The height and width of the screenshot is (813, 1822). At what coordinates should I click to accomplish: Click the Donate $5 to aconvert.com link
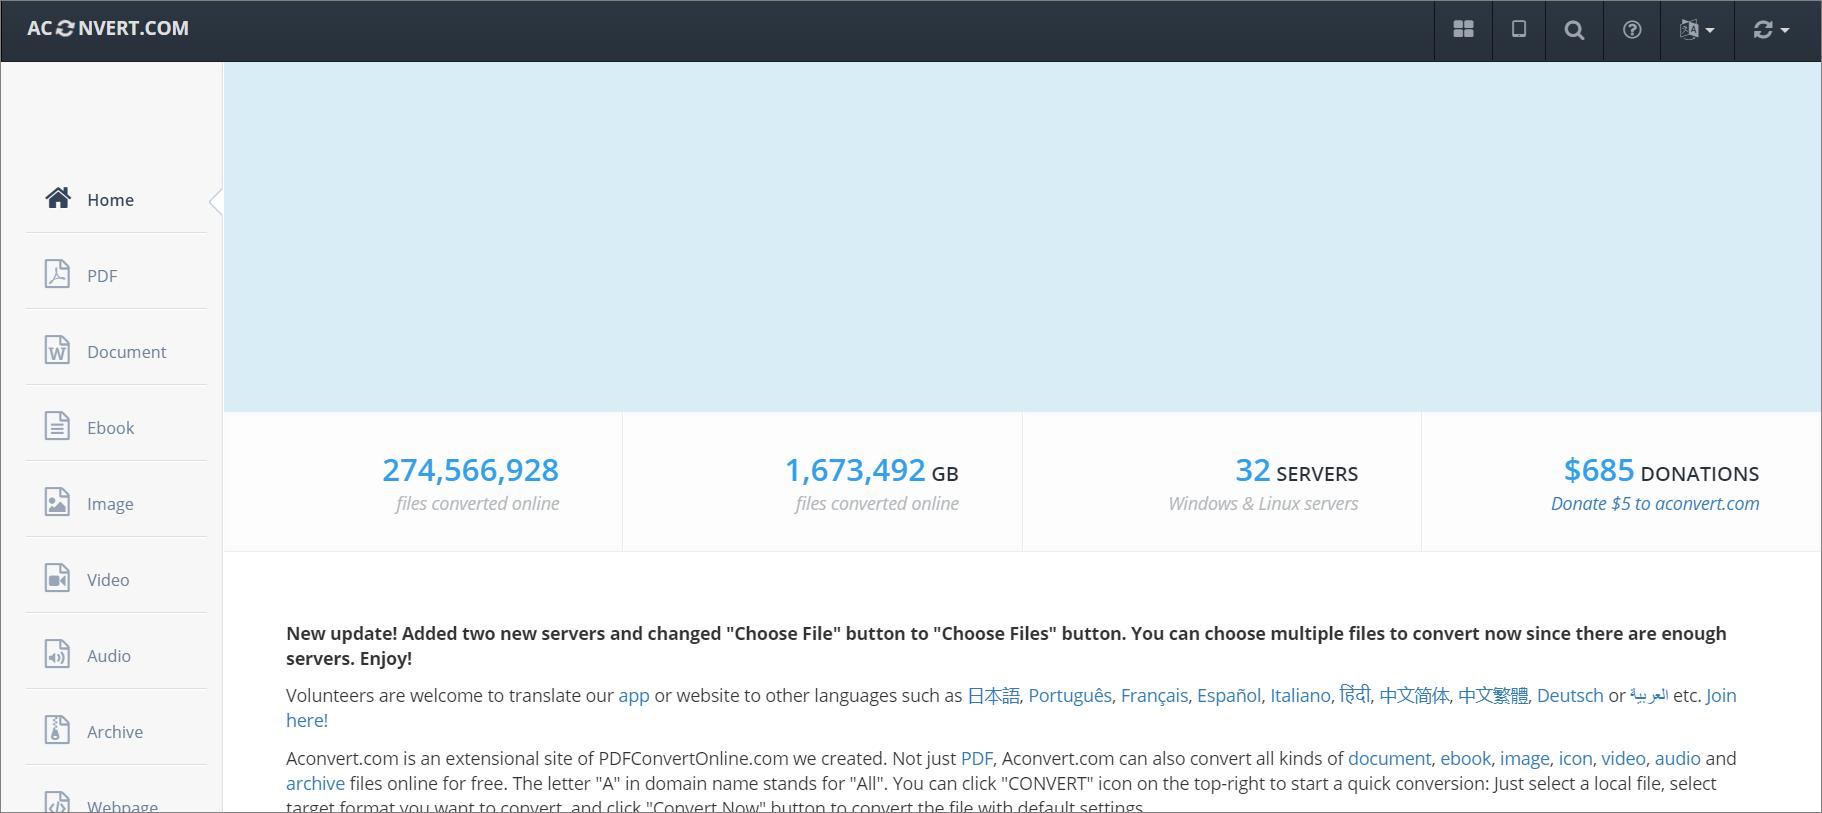pos(1655,504)
